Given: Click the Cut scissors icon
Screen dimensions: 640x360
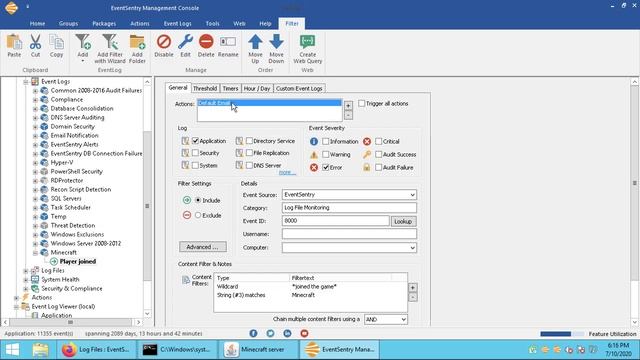Looking at the screenshot, I should tap(36, 42).
